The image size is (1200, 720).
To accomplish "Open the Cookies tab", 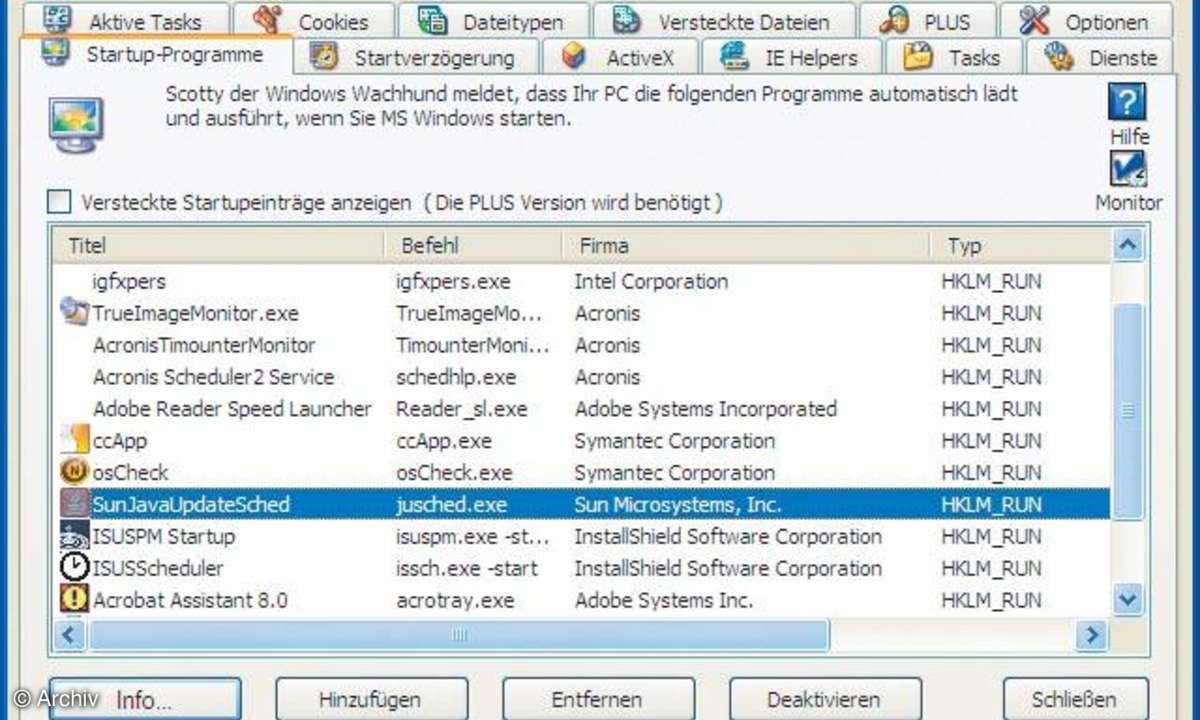I will [316, 20].
